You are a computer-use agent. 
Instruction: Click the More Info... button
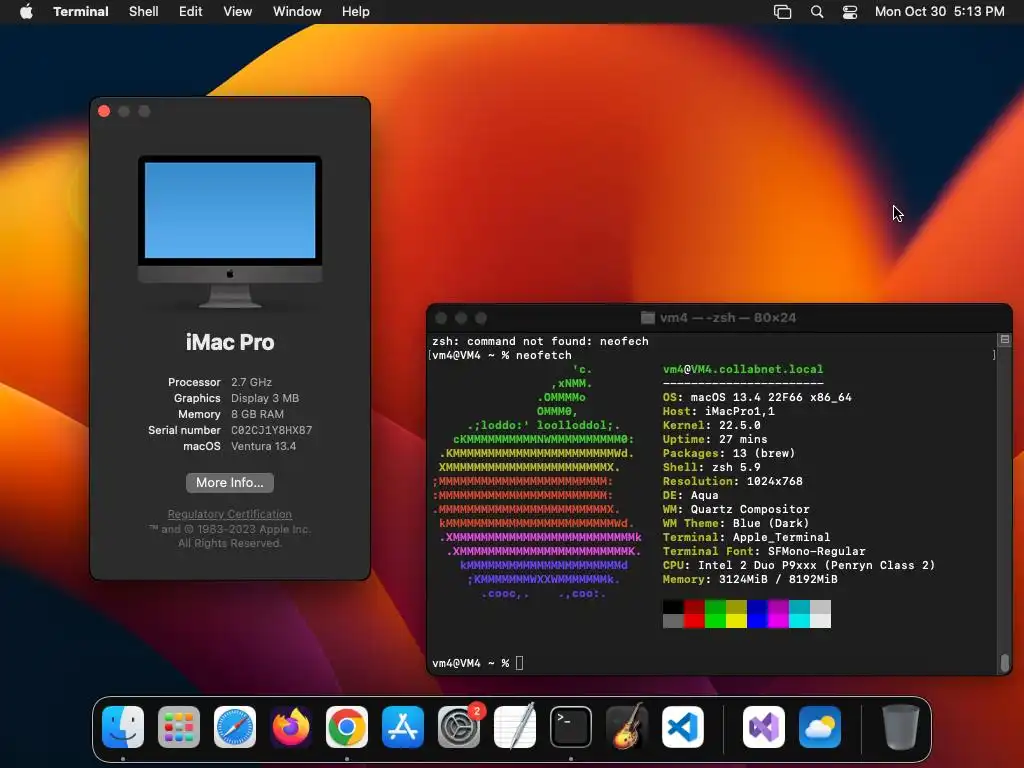(230, 483)
